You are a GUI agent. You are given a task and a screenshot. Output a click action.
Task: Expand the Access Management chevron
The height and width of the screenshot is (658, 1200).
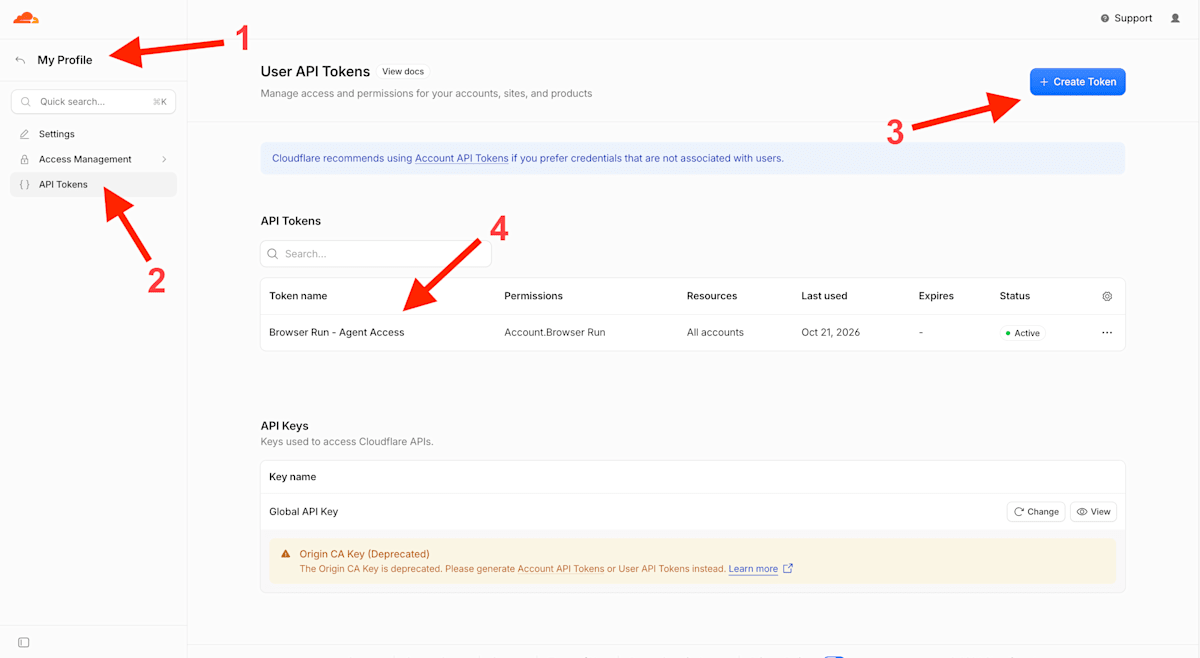(164, 159)
